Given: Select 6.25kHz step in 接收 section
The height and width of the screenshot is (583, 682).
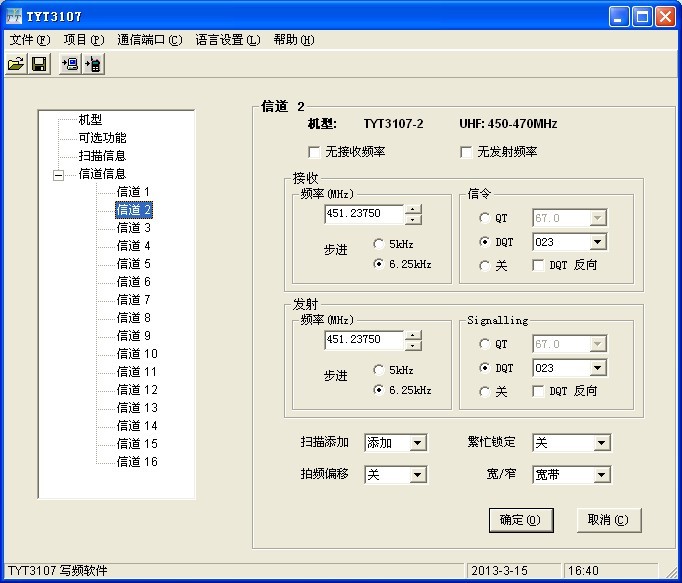Looking at the screenshot, I should [x=378, y=264].
